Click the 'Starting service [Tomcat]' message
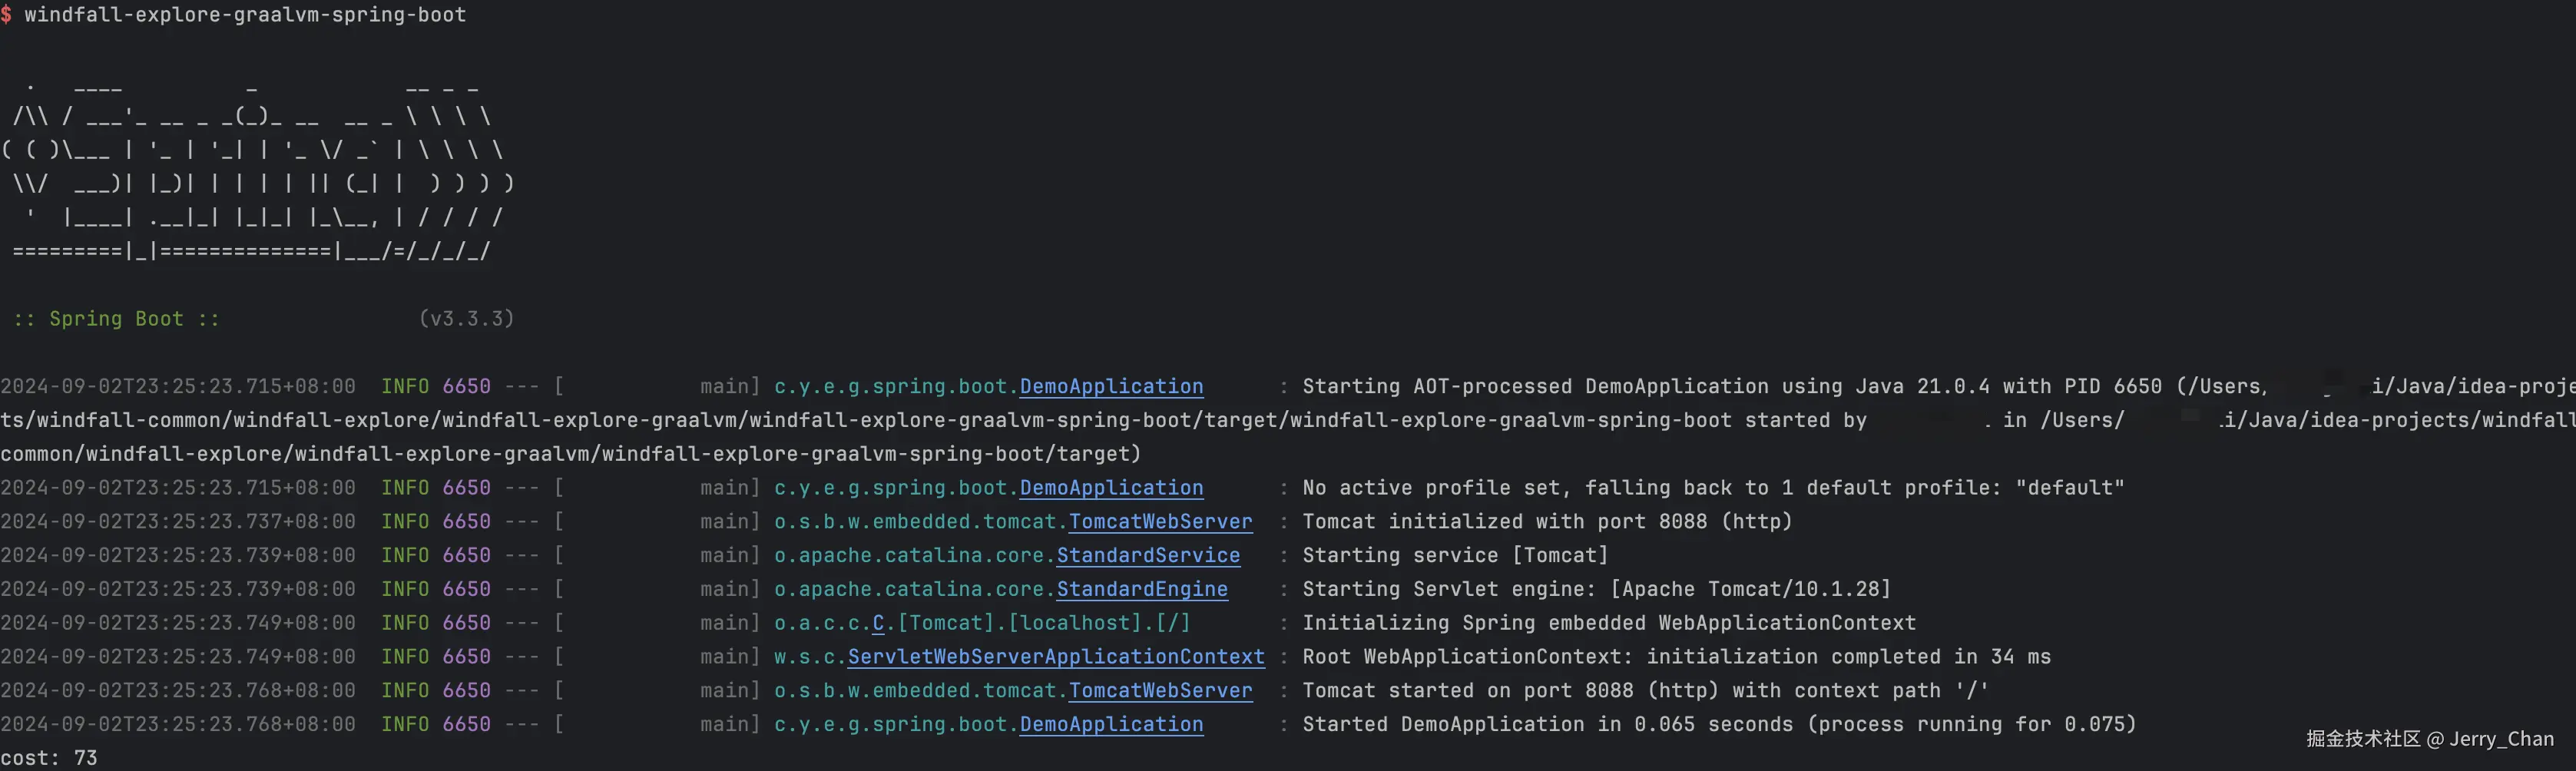This screenshot has height=771, width=2576. (x=1455, y=555)
